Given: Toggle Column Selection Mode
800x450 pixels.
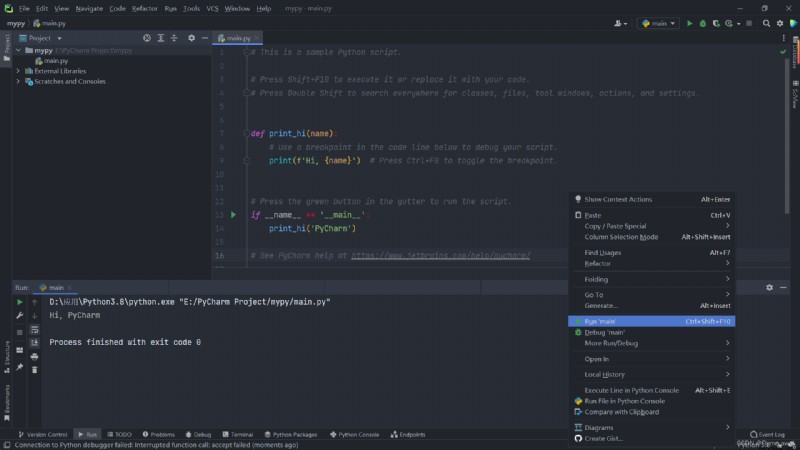Looking at the screenshot, I should tap(652, 237).
